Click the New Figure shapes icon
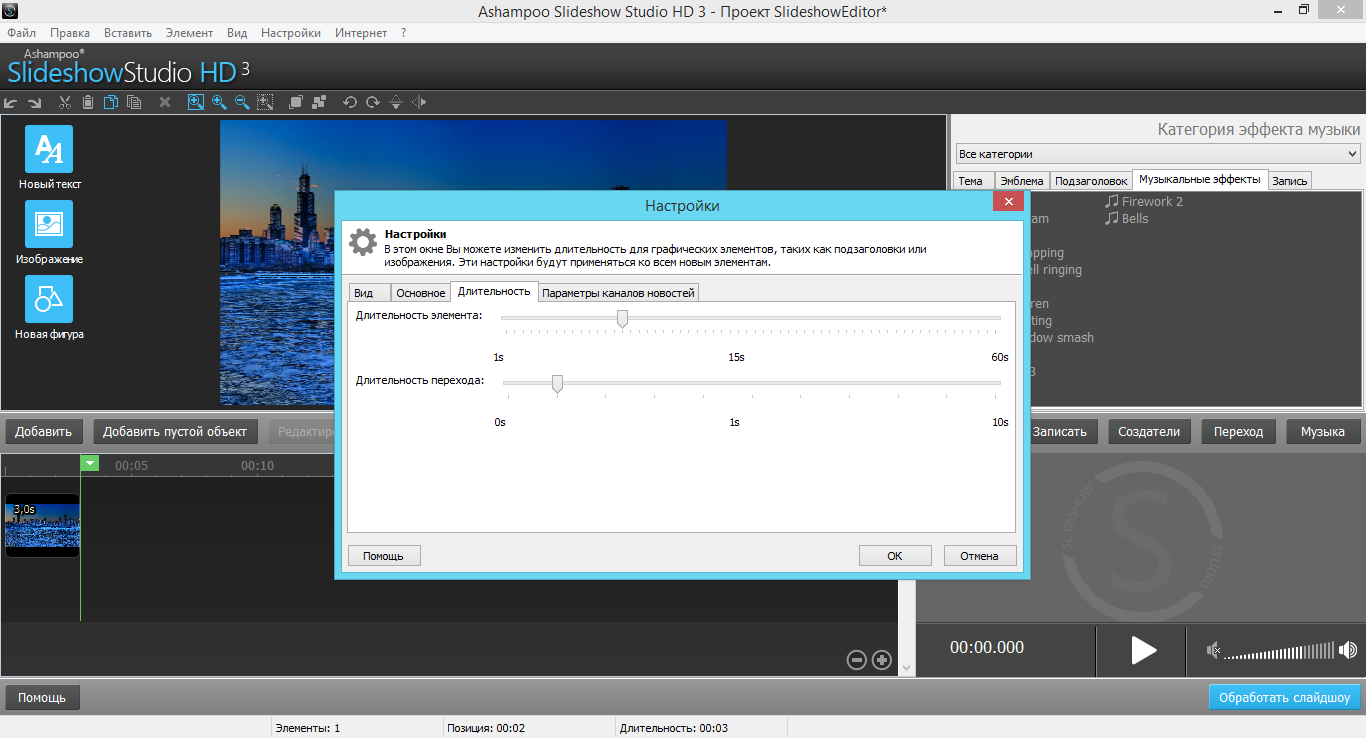This screenshot has height=738, width=1366. (x=49, y=299)
